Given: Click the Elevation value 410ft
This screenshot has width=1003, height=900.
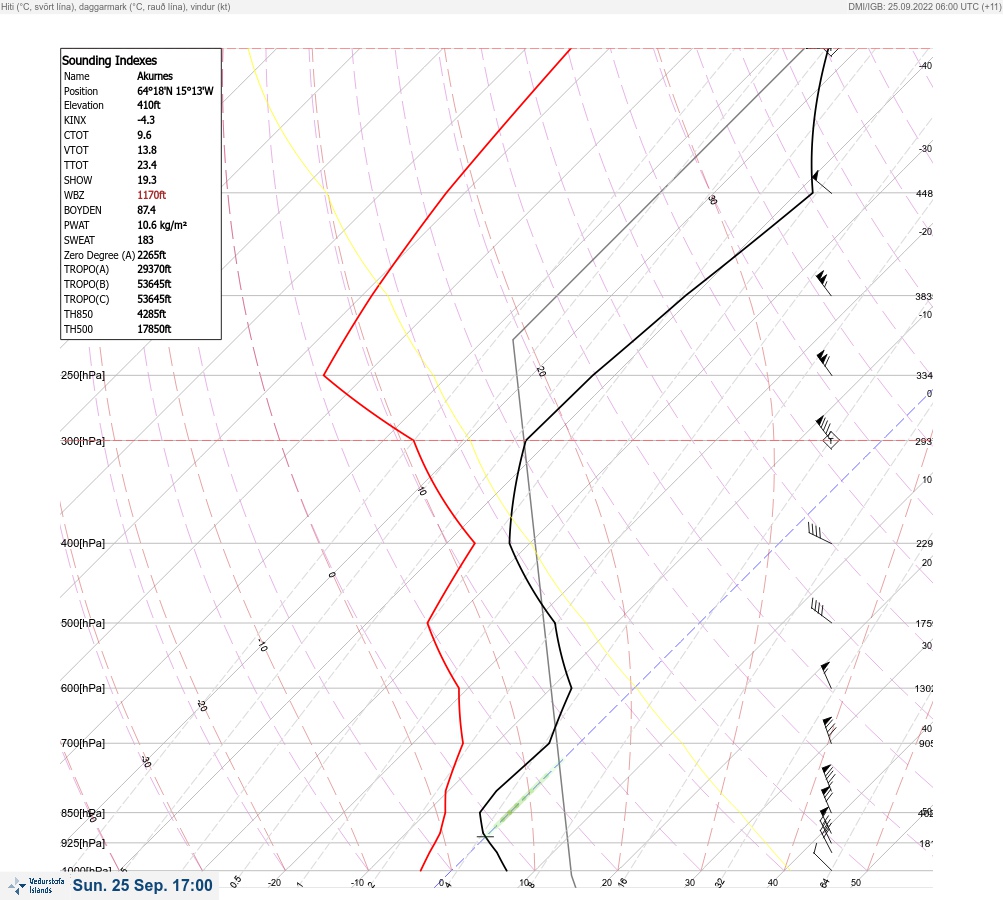Looking at the screenshot, I should pyautogui.click(x=148, y=105).
